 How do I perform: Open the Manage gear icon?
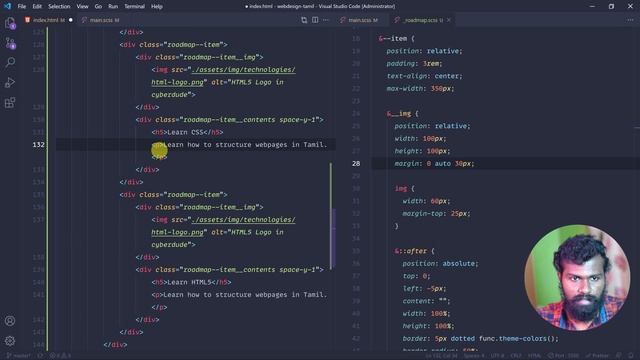(10, 340)
